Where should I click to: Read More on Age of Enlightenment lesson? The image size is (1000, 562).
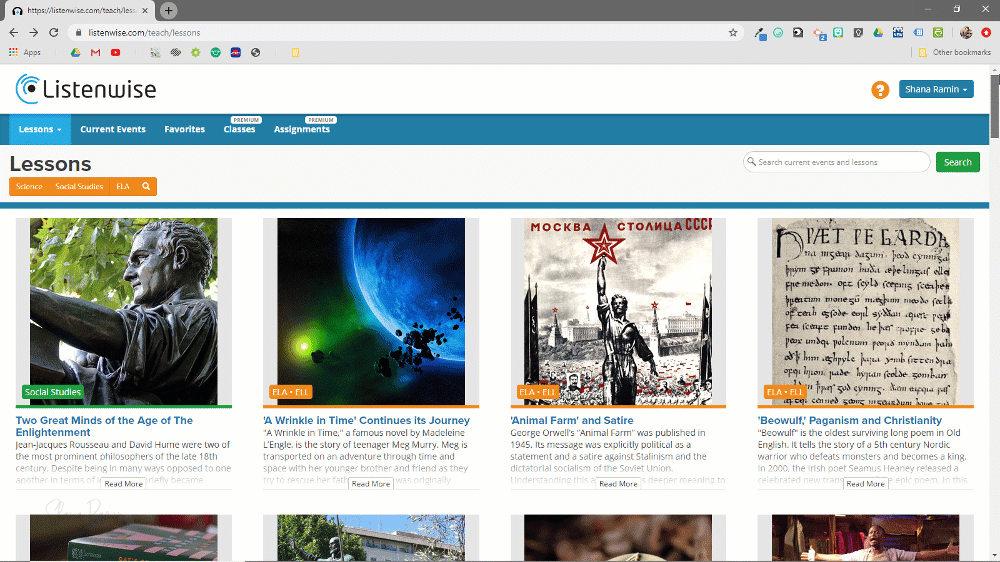coord(124,484)
